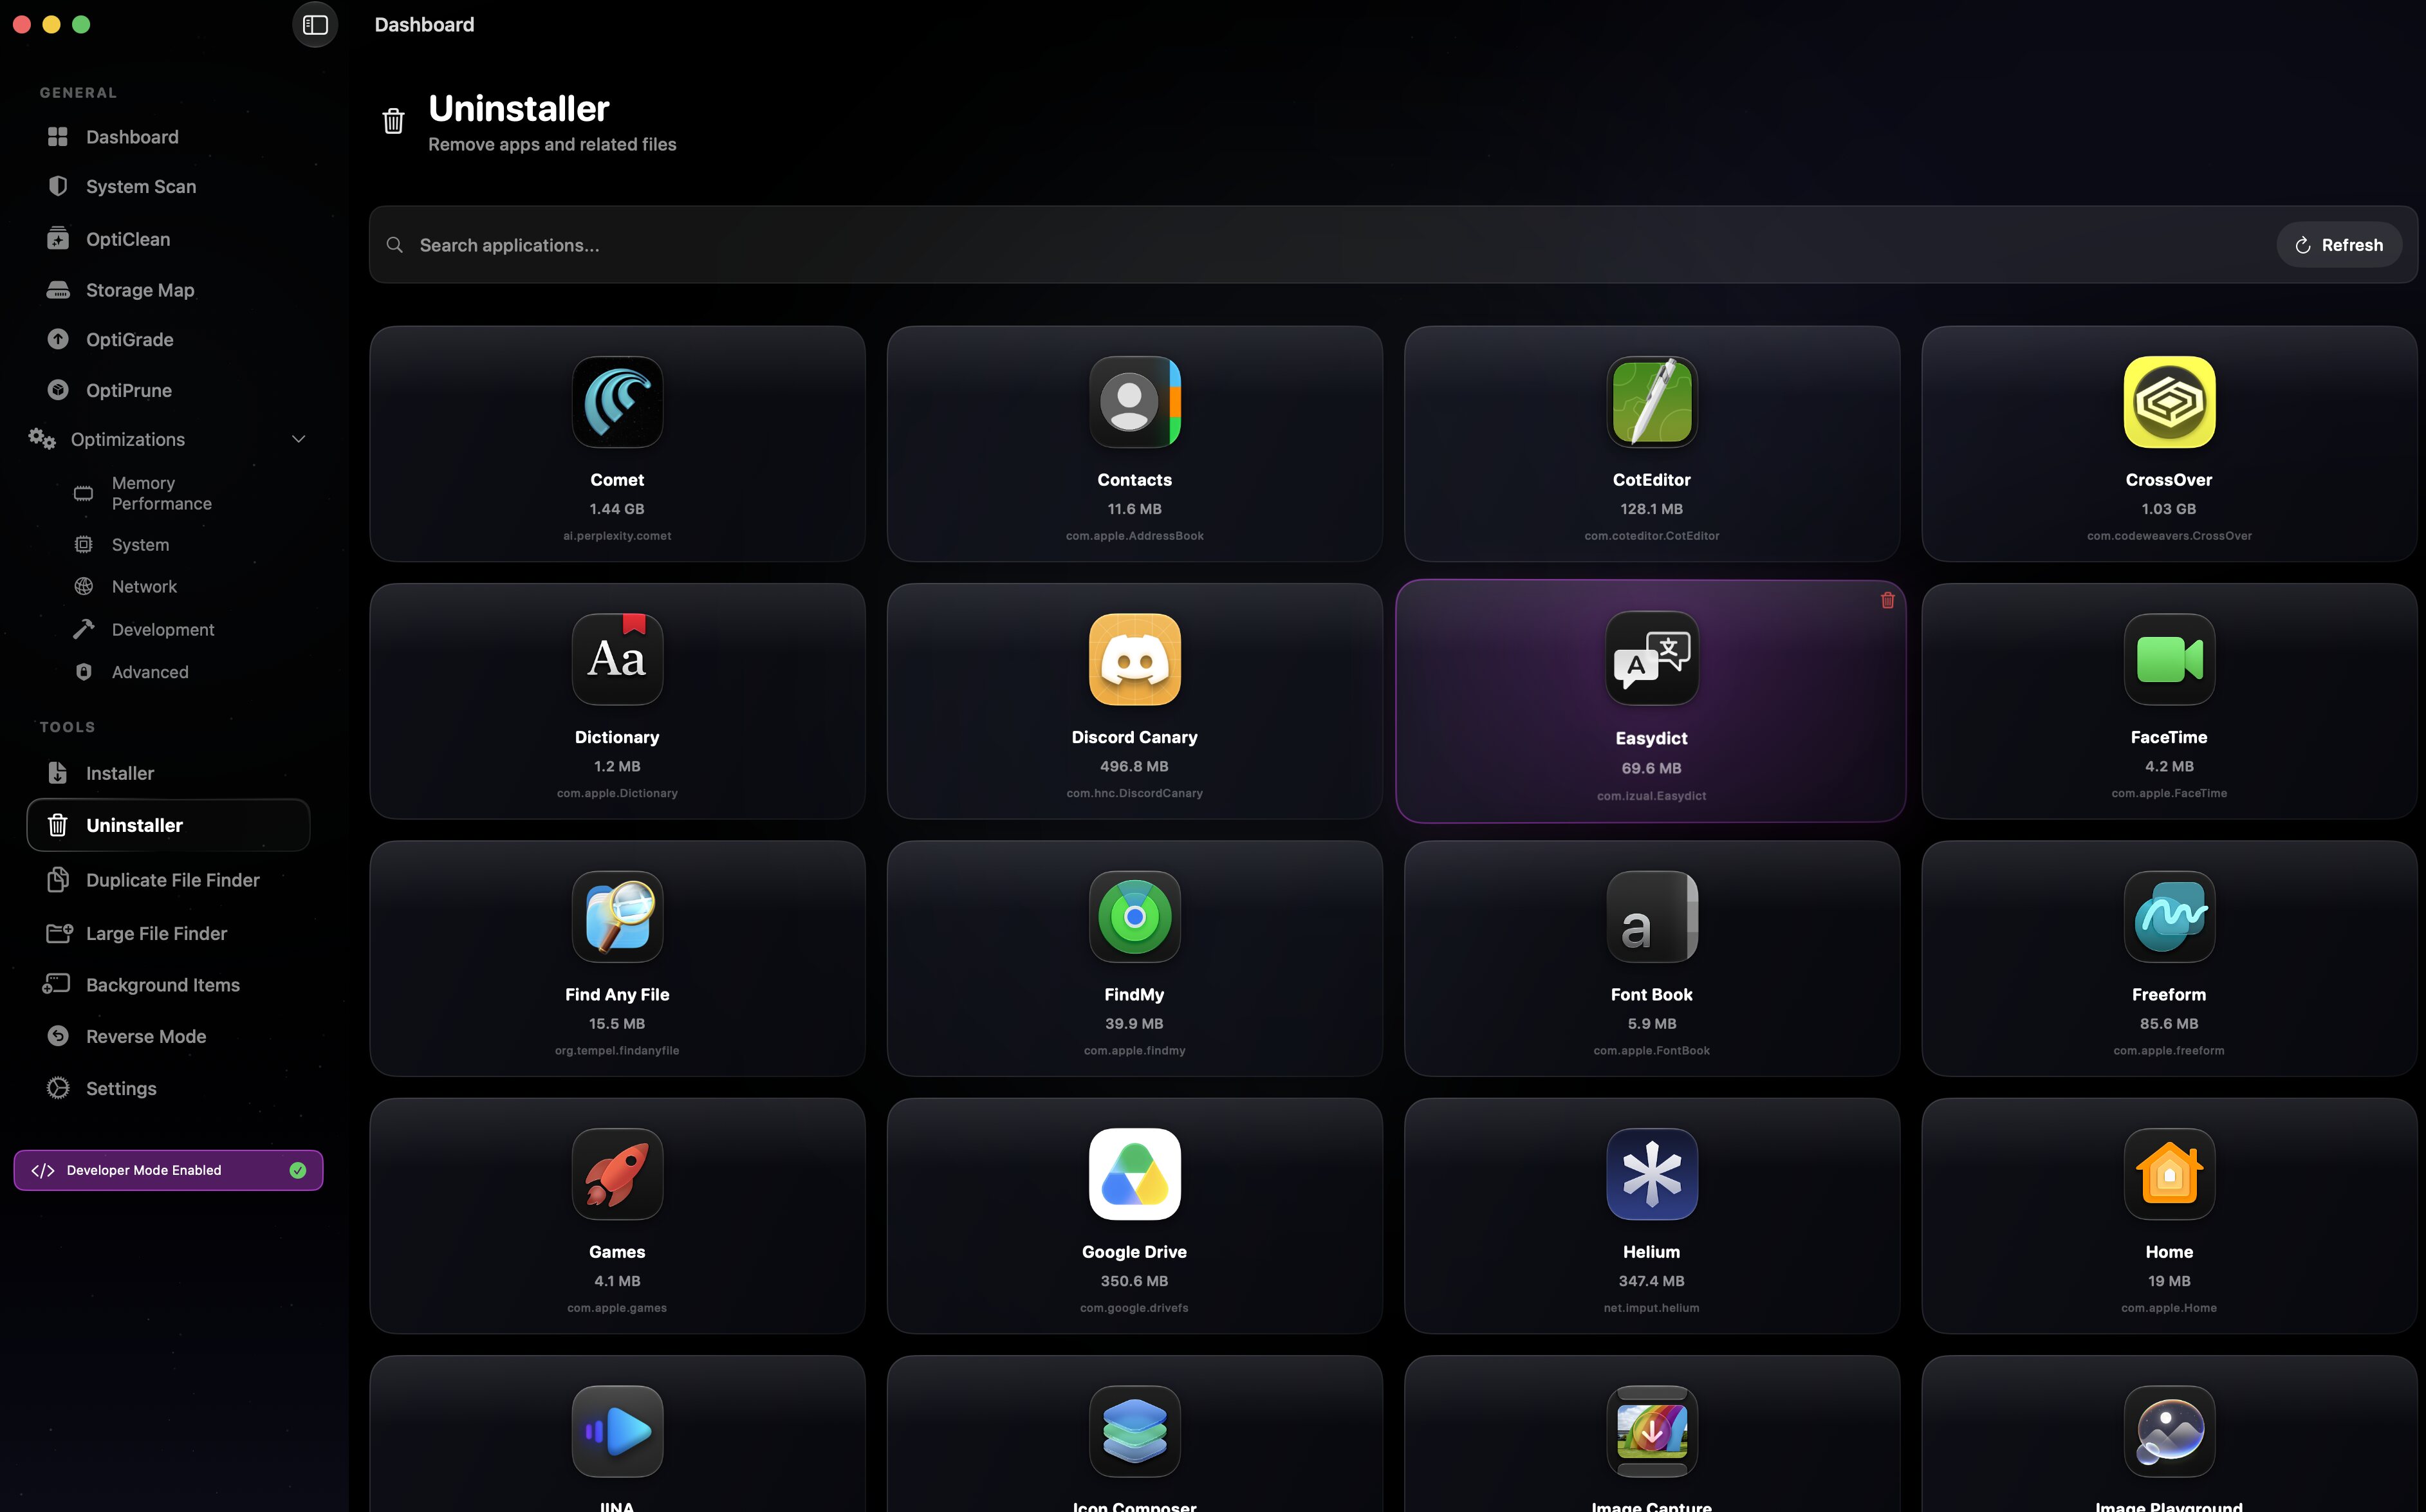
Task: Click com.izual.Easydict bundle ID text
Action: pos(1651,796)
